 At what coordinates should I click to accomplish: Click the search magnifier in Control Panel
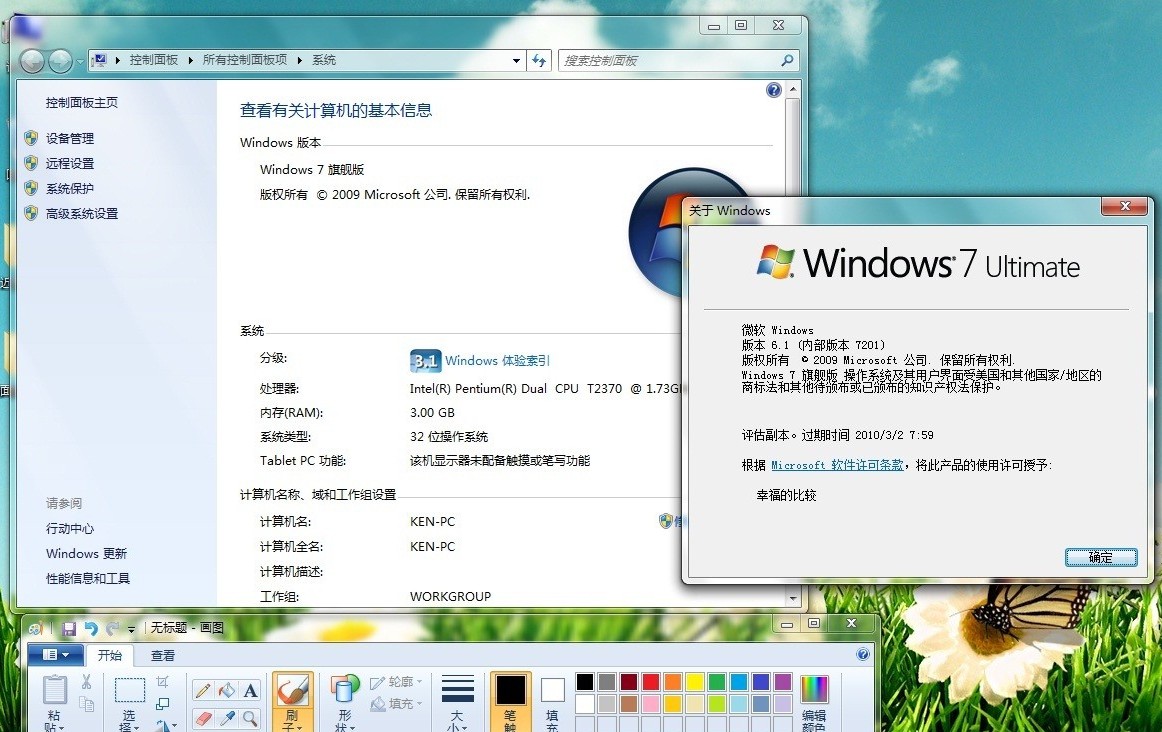pyautogui.click(x=787, y=61)
